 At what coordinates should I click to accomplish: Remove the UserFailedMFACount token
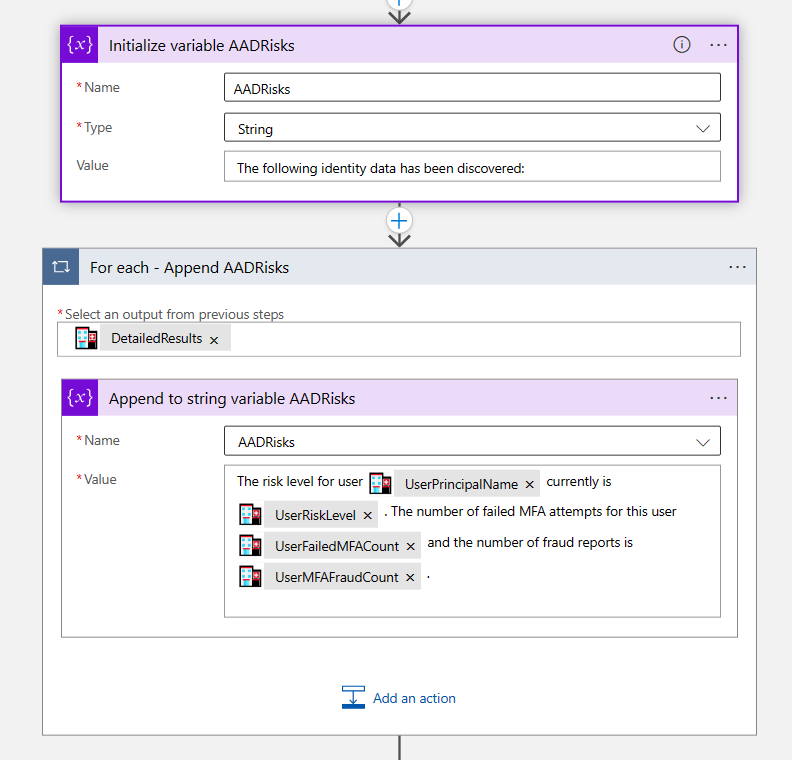click(x=410, y=547)
